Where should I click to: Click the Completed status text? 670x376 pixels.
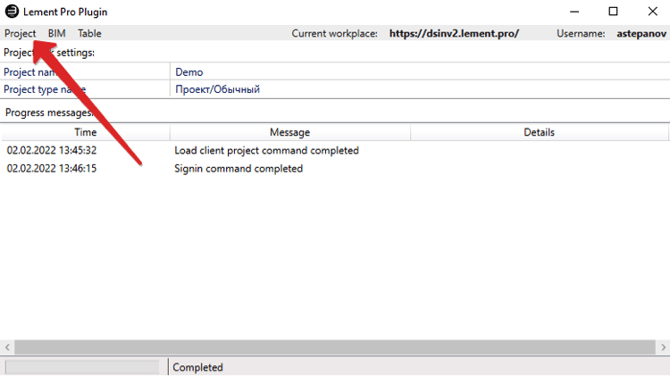pos(198,367)
